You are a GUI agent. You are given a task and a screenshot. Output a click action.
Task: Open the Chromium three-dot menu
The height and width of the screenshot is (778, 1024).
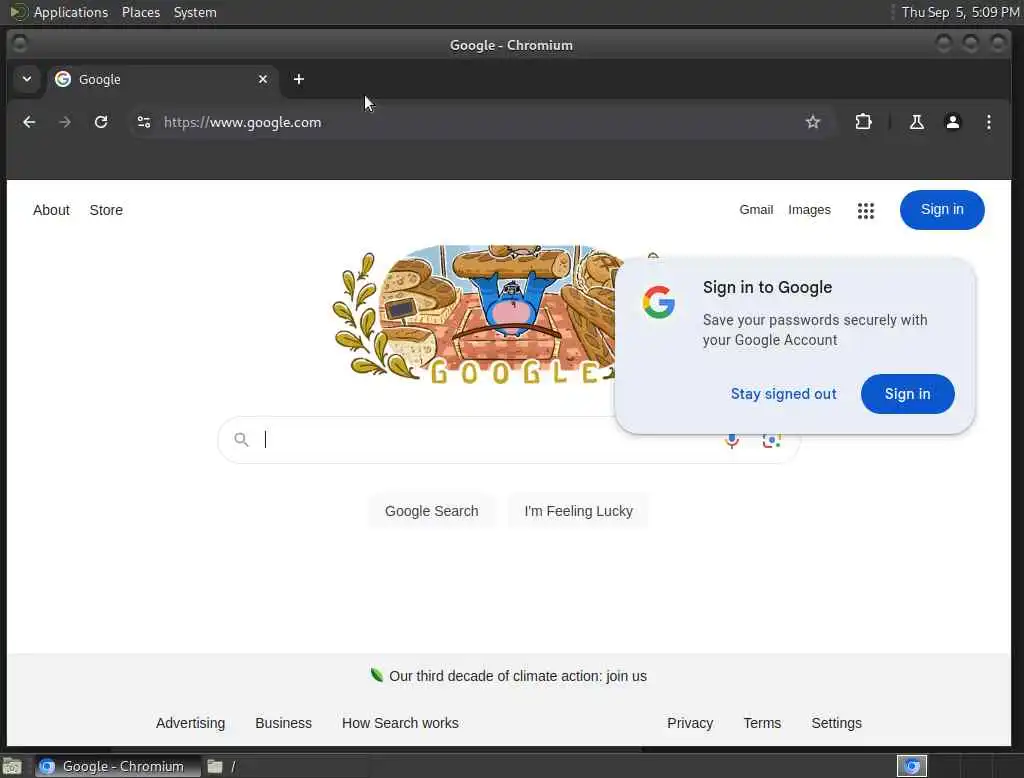tap(989, 122)
